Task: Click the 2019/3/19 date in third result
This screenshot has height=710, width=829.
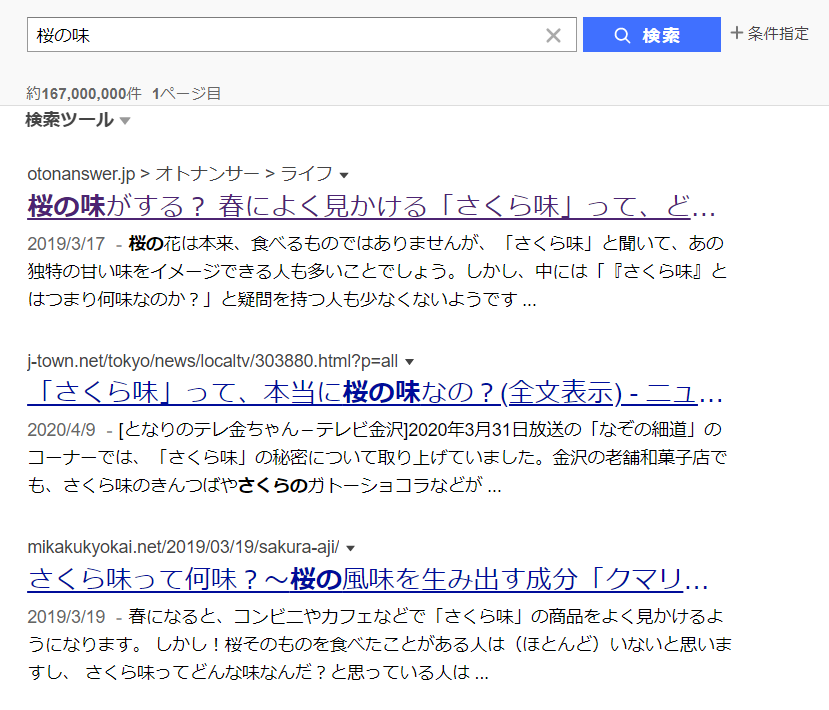Action: click(x=66, y=616)
